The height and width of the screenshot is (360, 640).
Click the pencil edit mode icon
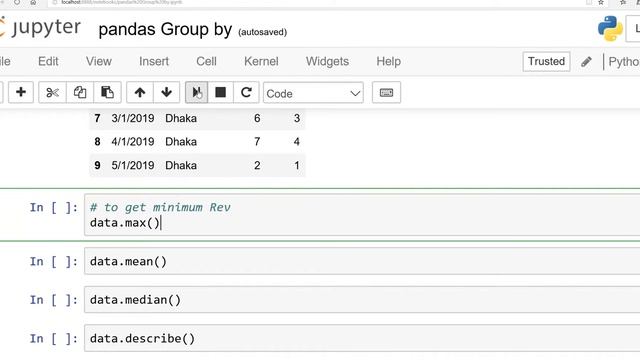pyautogui.click(x=587, y=62)
